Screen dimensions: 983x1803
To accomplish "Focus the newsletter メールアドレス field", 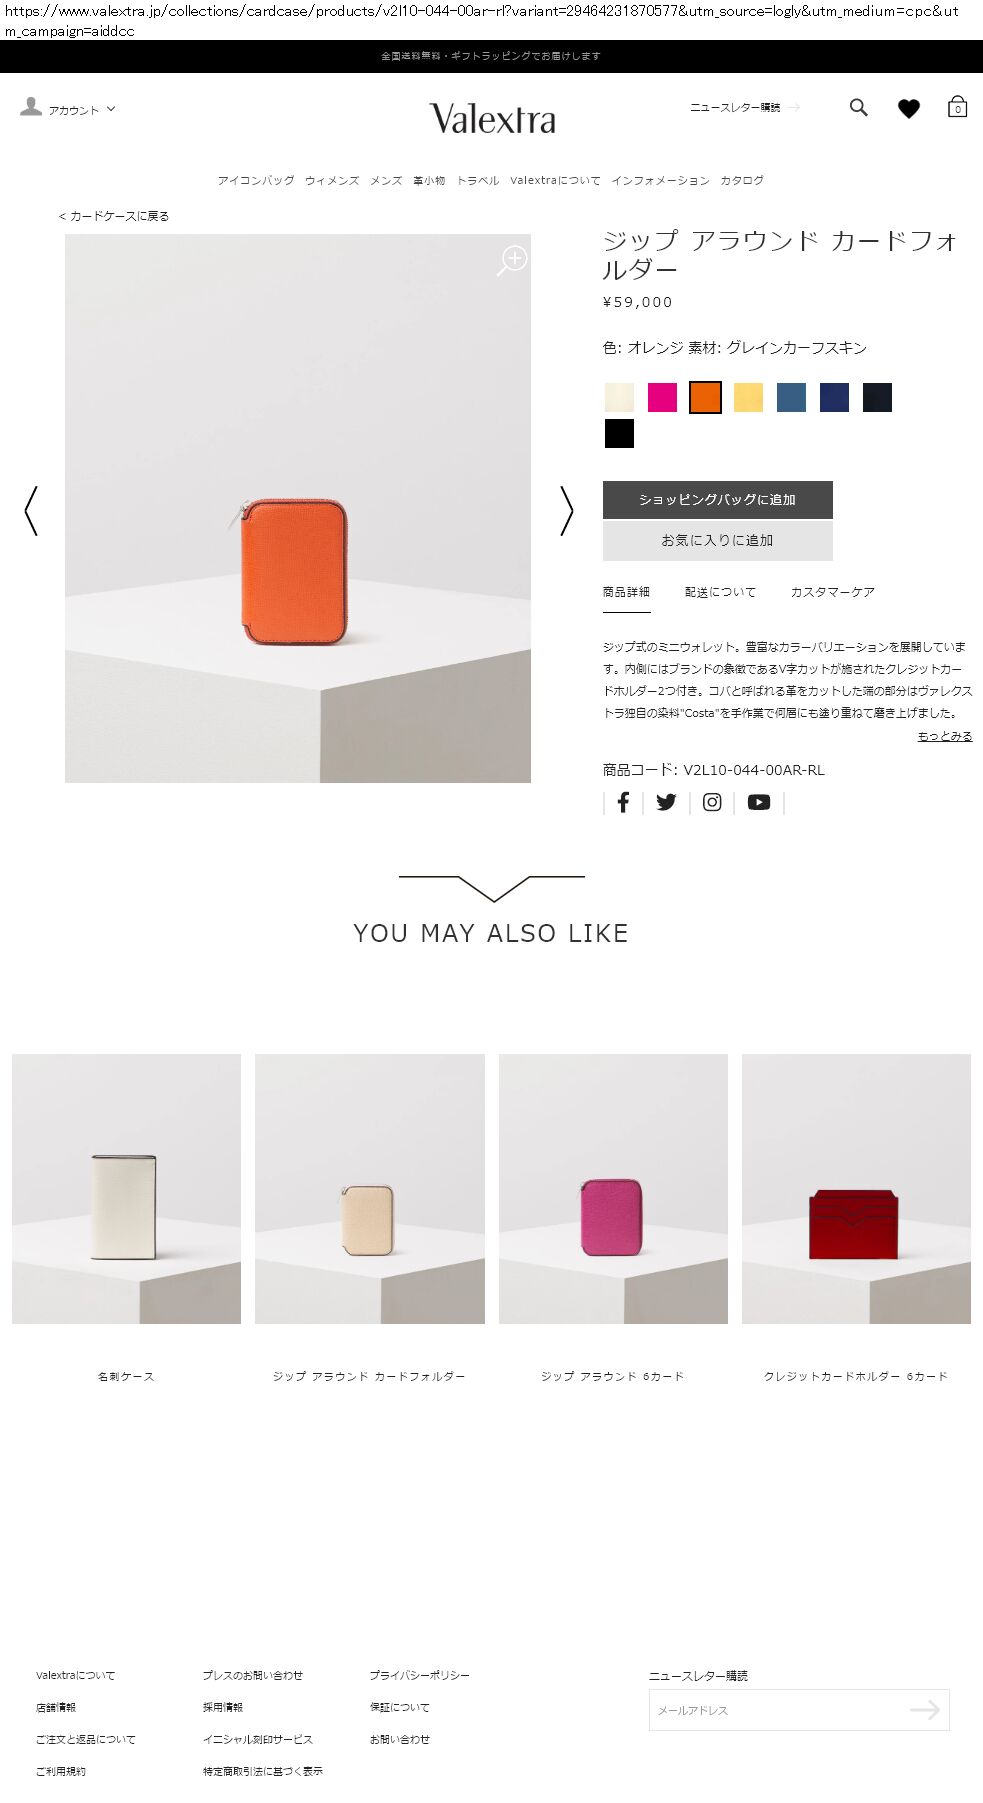I will click(780, 1710).
